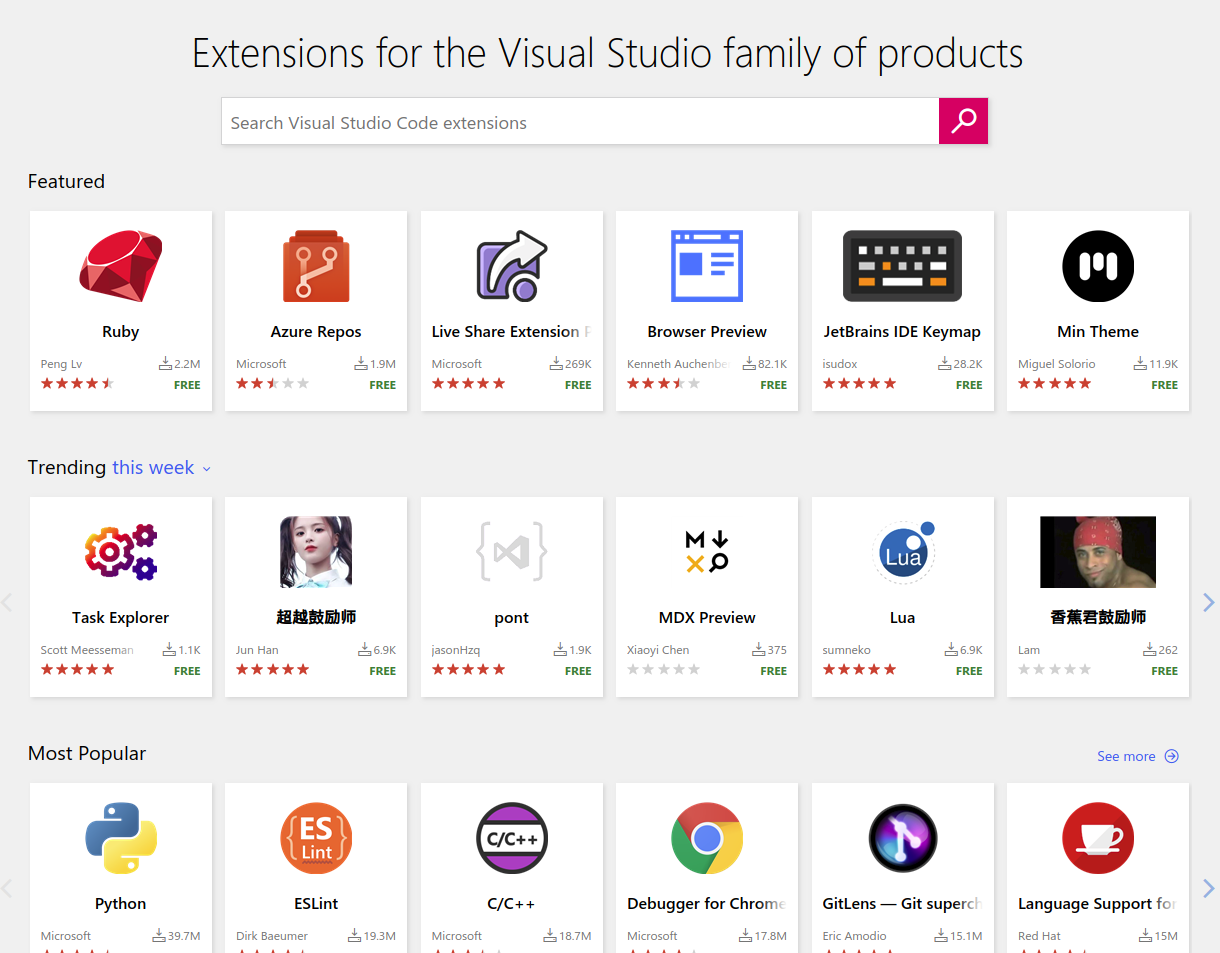Open the Python extension logo icon
The height and width of the screenshot is (953, 1220).
point(121,838)
